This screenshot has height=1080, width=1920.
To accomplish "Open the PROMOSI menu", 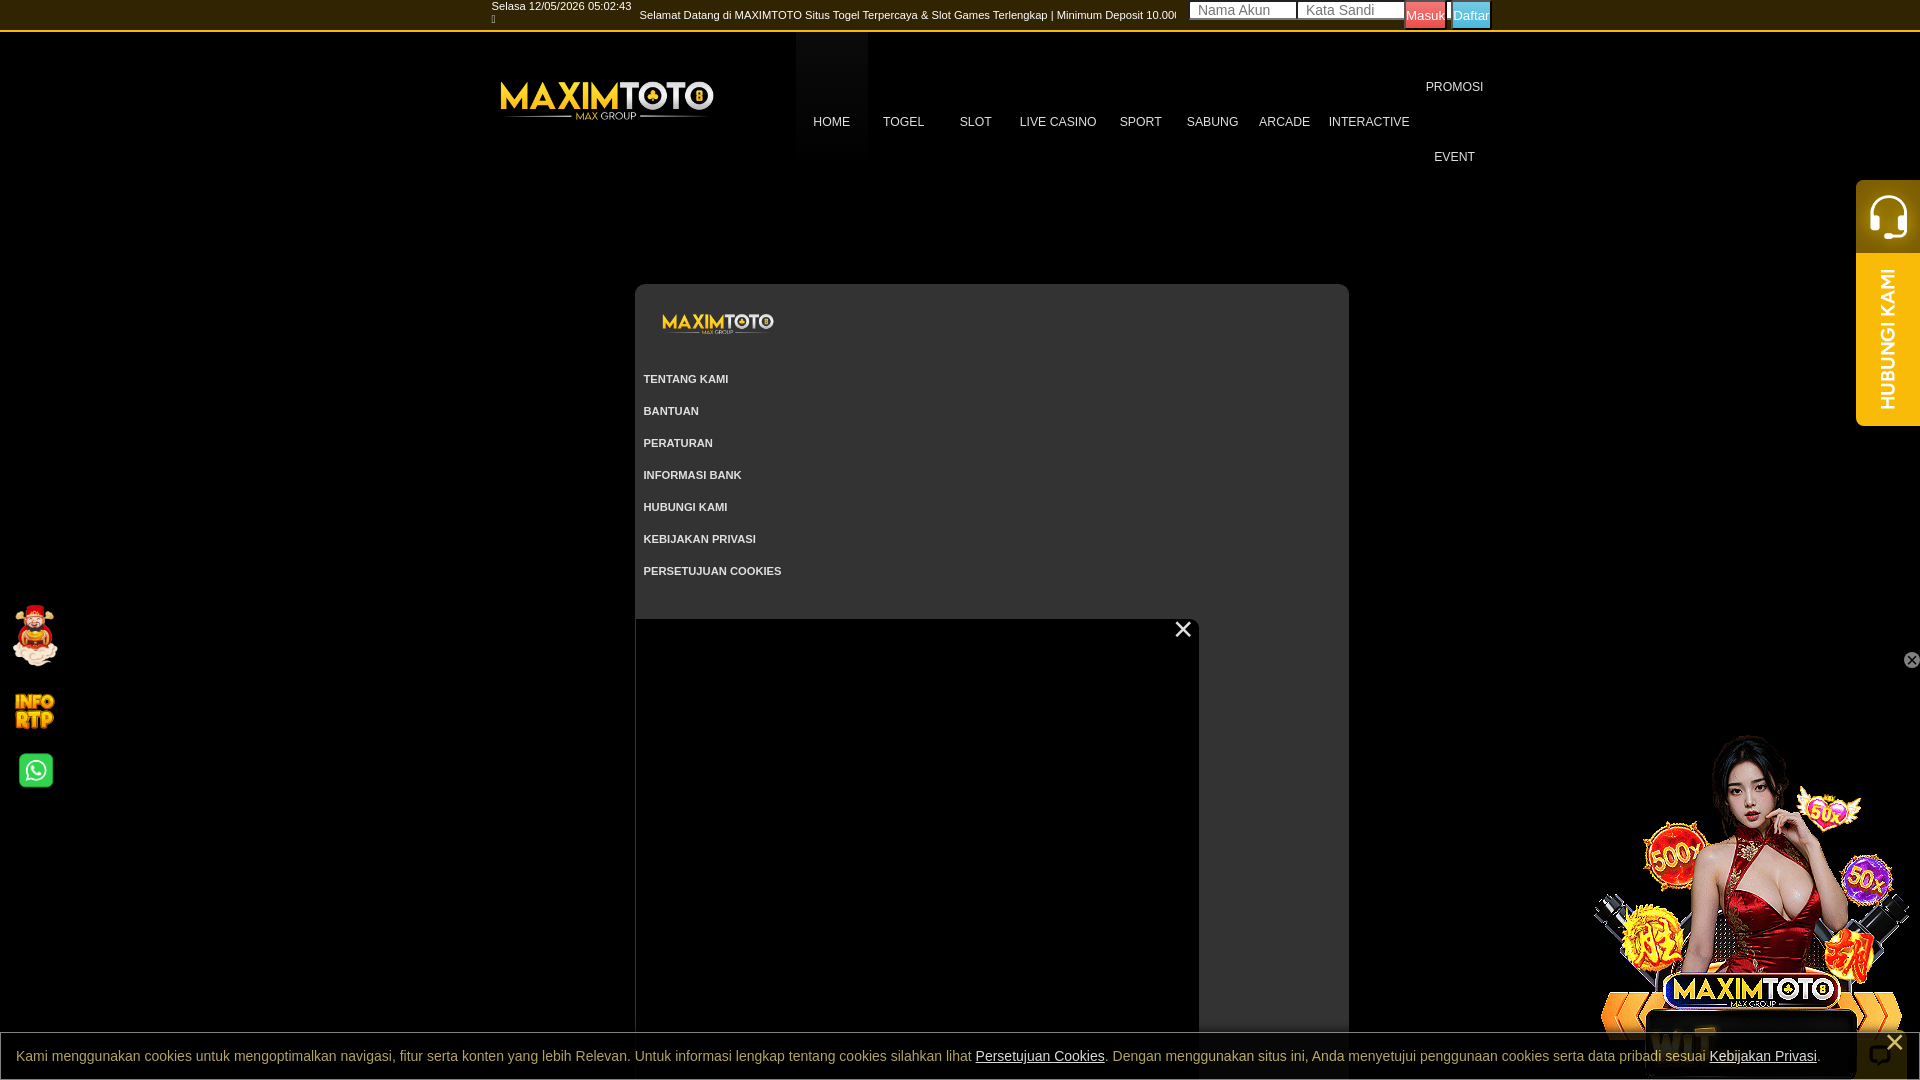I will click(1454, 87).
